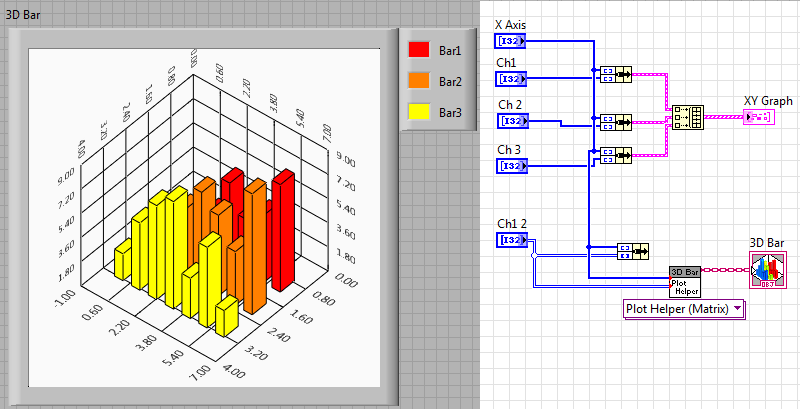Screen dimensions: 800x409
Task: Click the Ch1 2 label text
Action: 512,223
